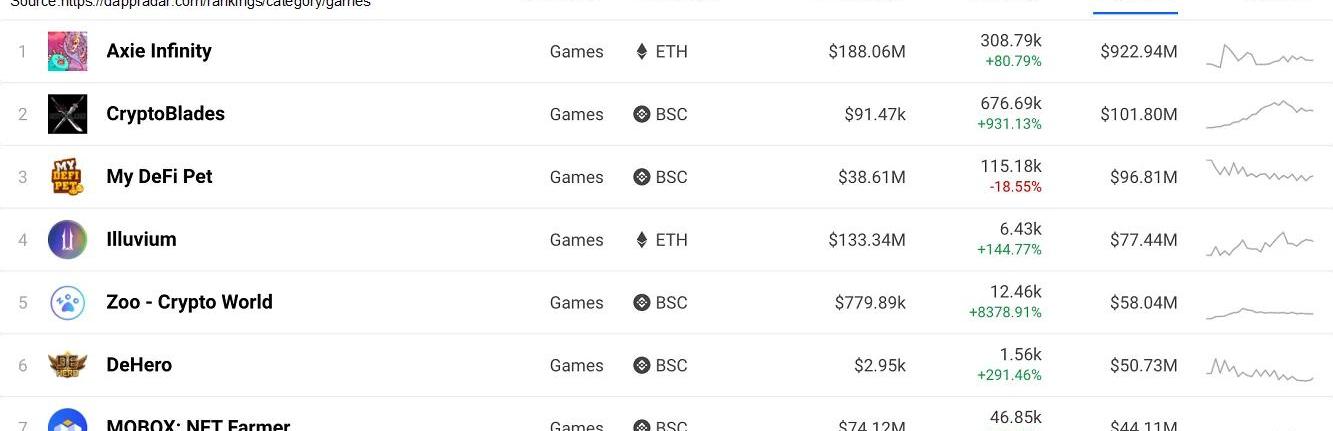Open the DeHero dapp link

click(139, 365)
